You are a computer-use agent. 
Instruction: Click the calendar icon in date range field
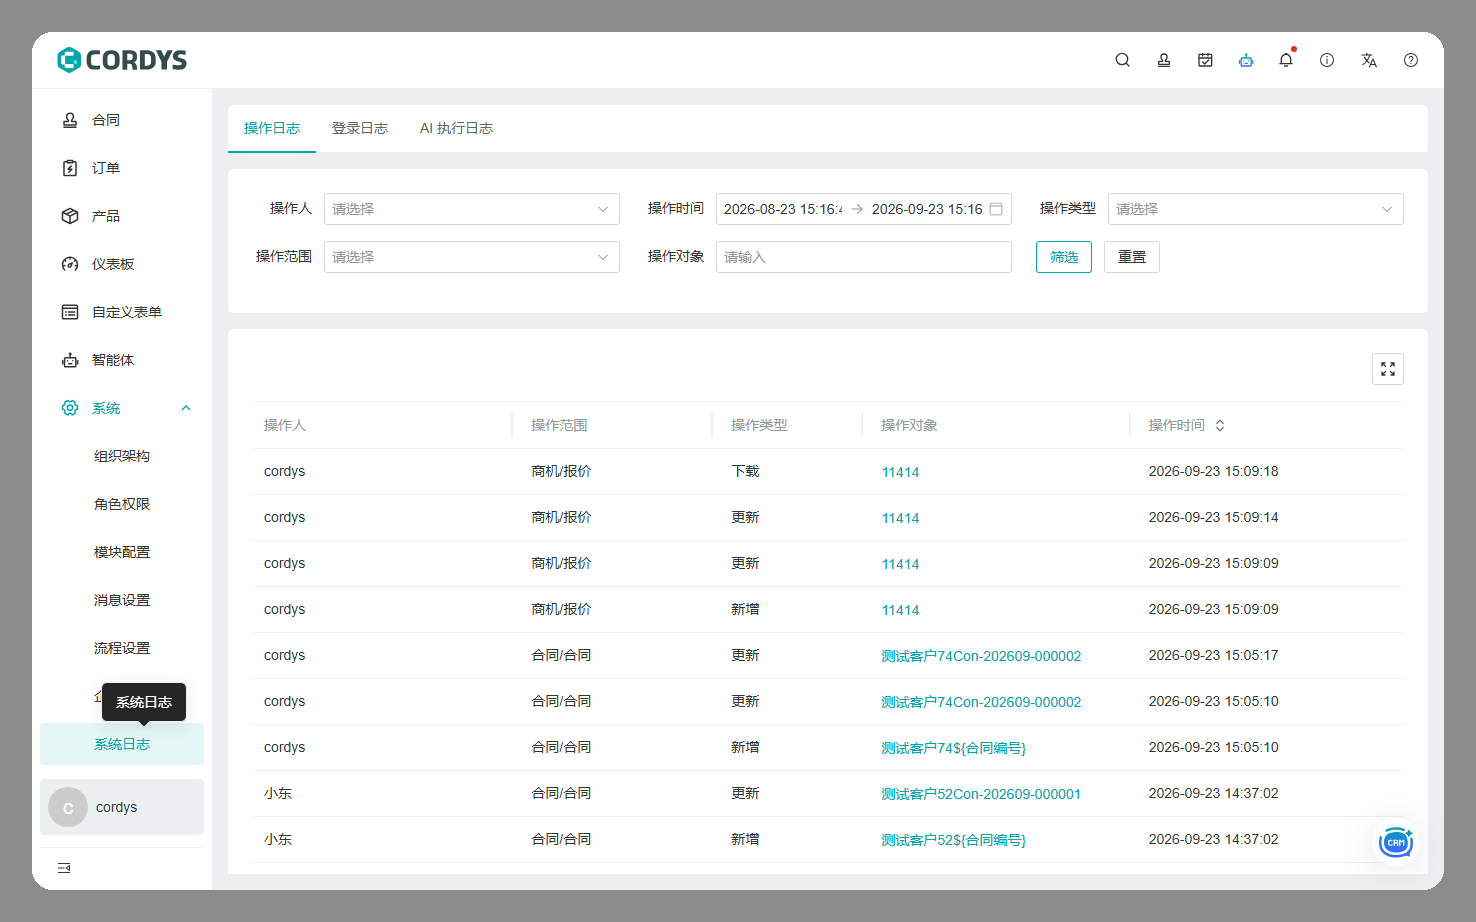996,209
